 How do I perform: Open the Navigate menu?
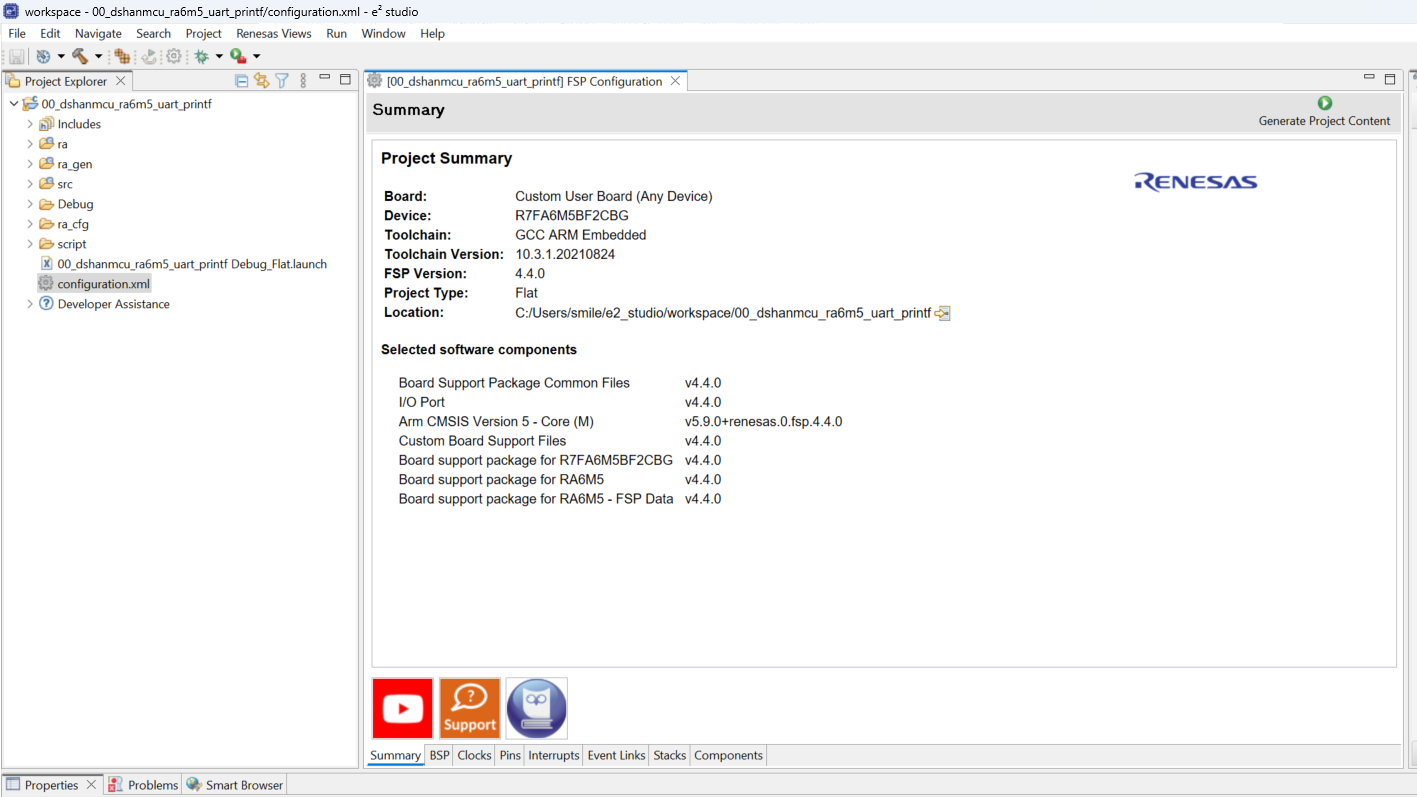tap(98, 33)
